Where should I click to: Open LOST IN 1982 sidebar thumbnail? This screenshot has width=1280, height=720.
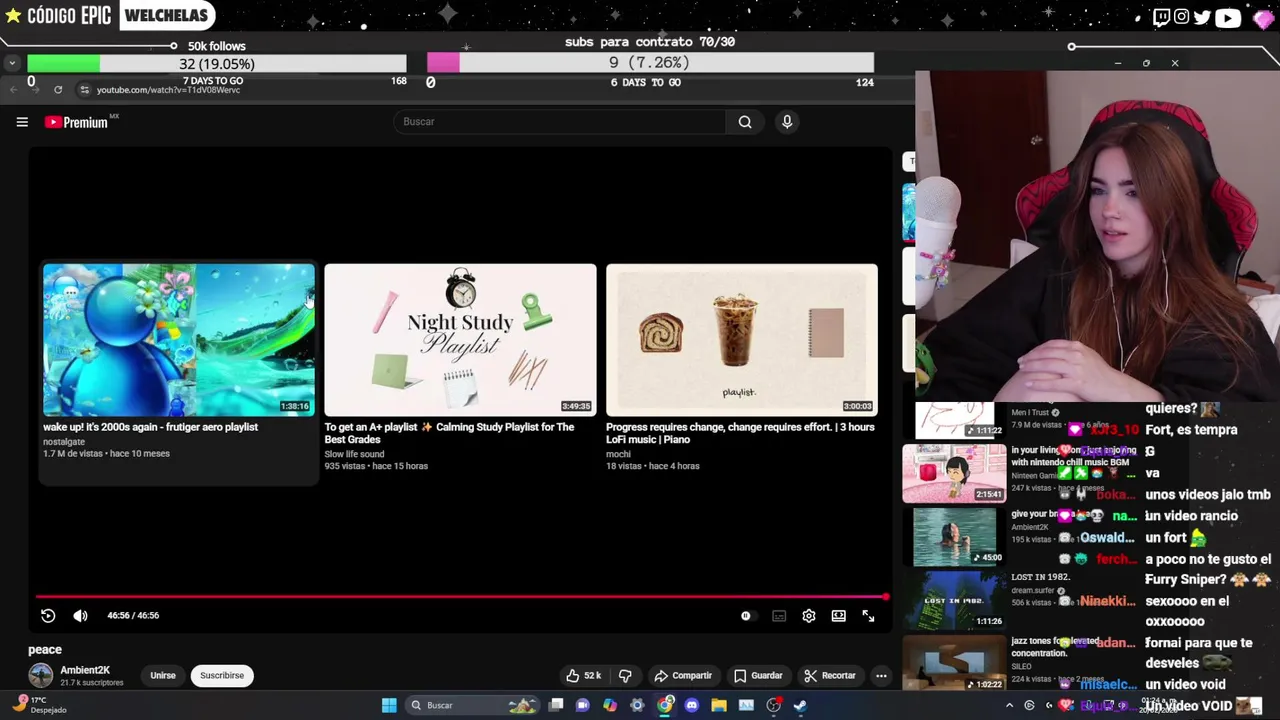pos(954,600)
